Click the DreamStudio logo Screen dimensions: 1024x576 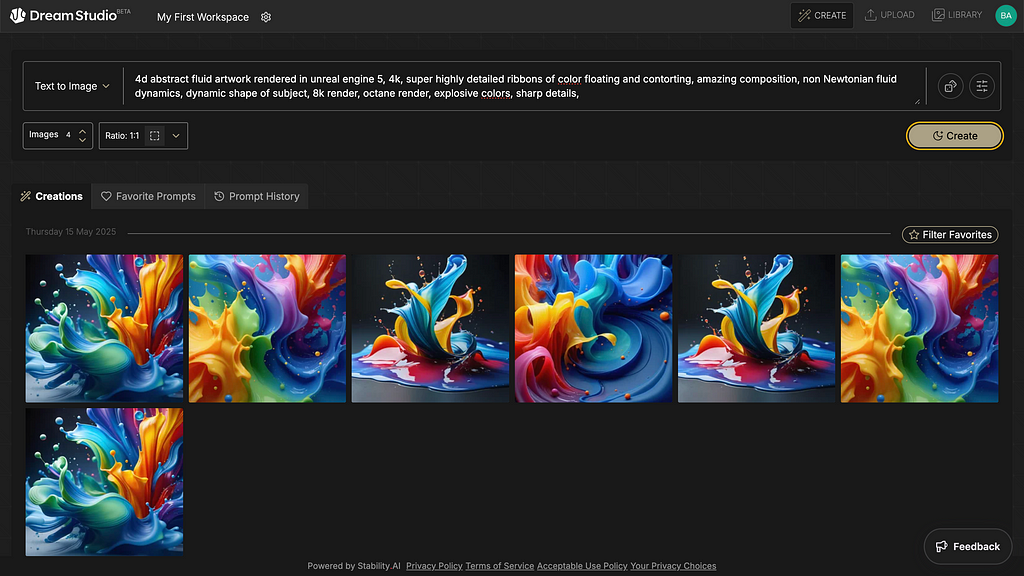click(x=70, y=15)
